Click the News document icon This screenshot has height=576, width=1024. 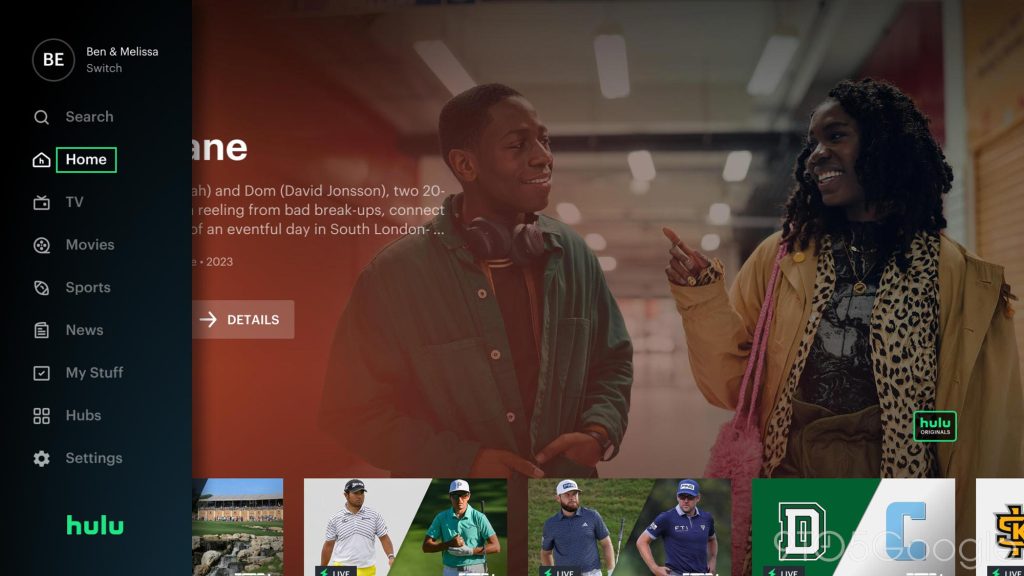pyautogui.click(x=41, y=330)
